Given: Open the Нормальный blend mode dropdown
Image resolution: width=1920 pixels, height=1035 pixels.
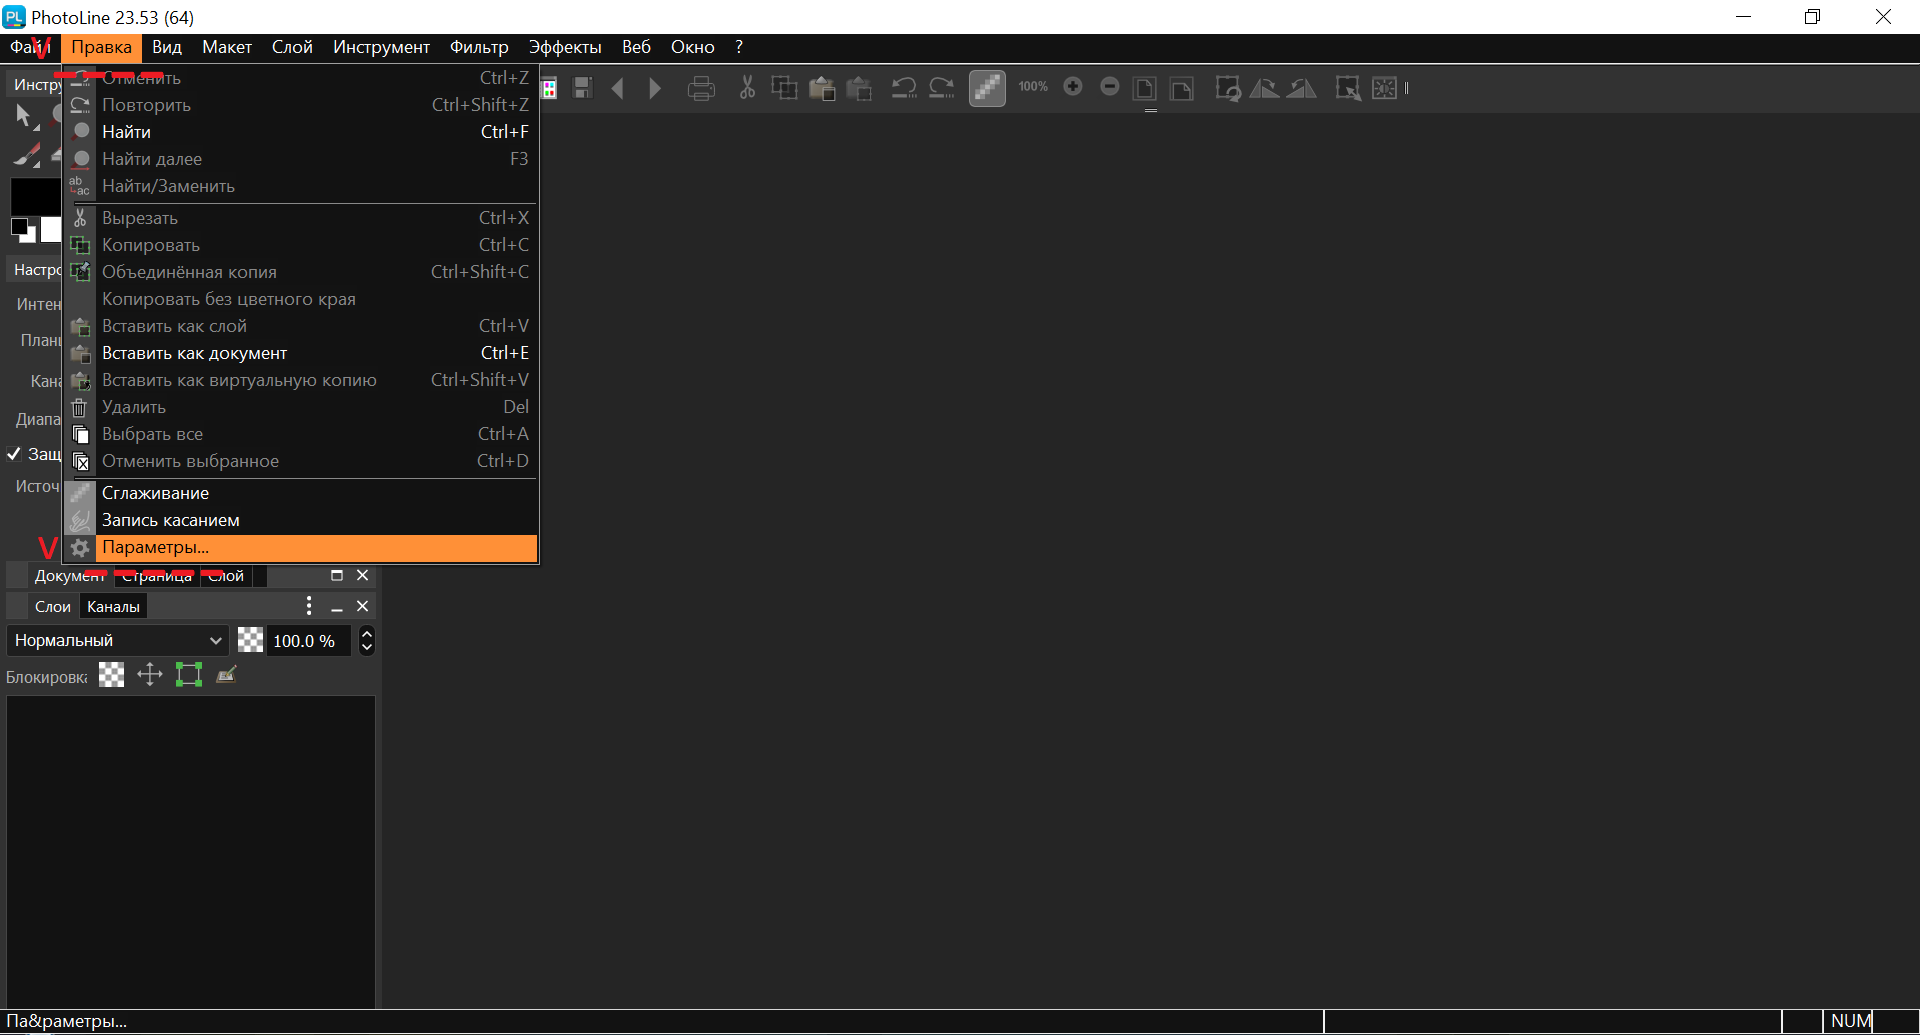Looking at the screenshot, I should click(117, 641).
